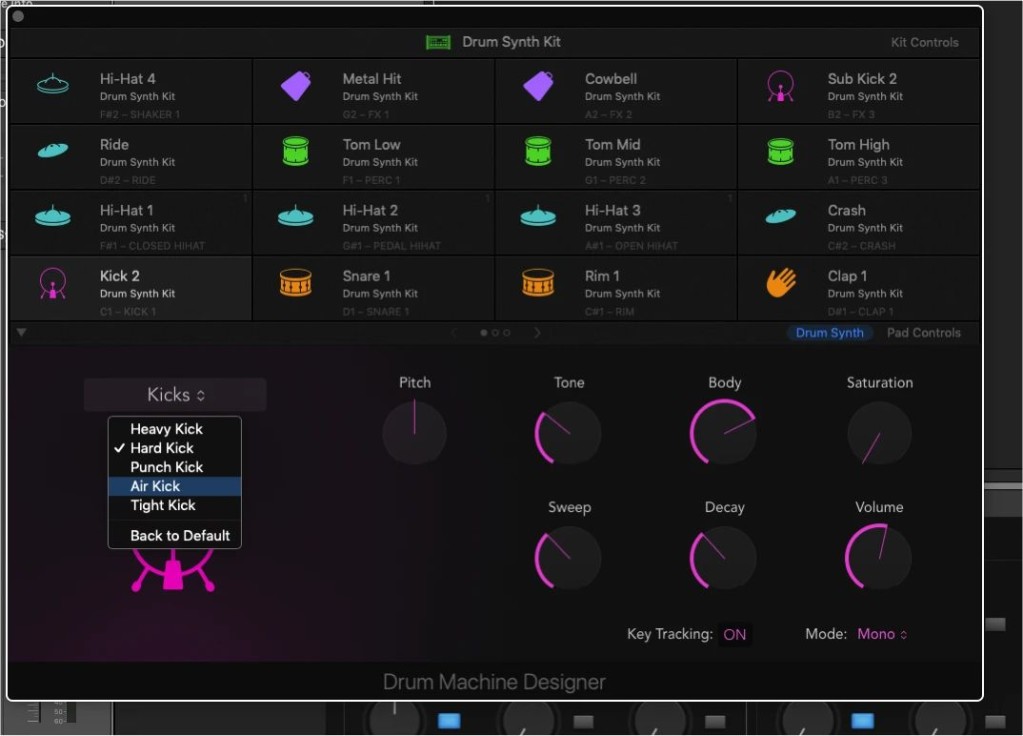Click the Volume knob

coord(878,557)
